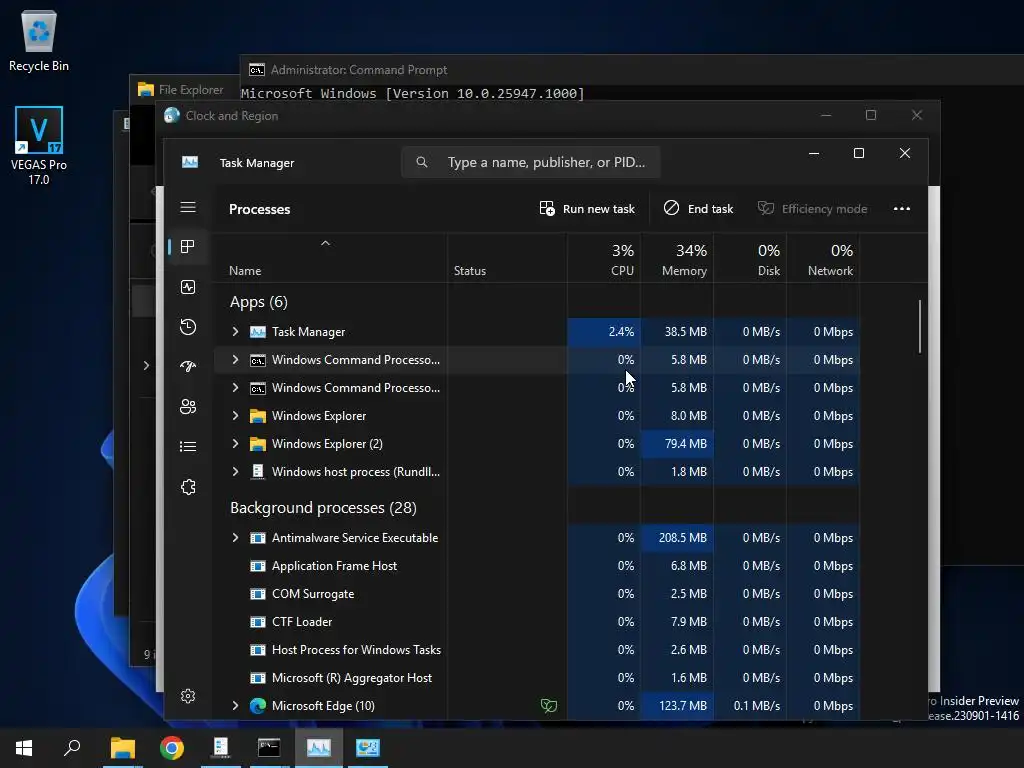Image resolution: width=1024 pixels, height=768 pixels.
Task: Expand the Windows Explorer row
Action: pos(235,416)
